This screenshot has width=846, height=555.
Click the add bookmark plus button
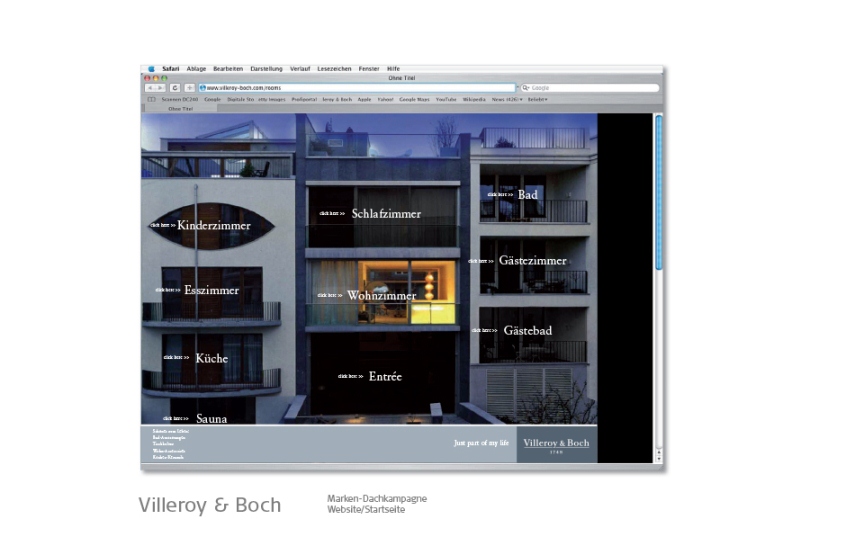pyautogui.click(x=189, y=88)
